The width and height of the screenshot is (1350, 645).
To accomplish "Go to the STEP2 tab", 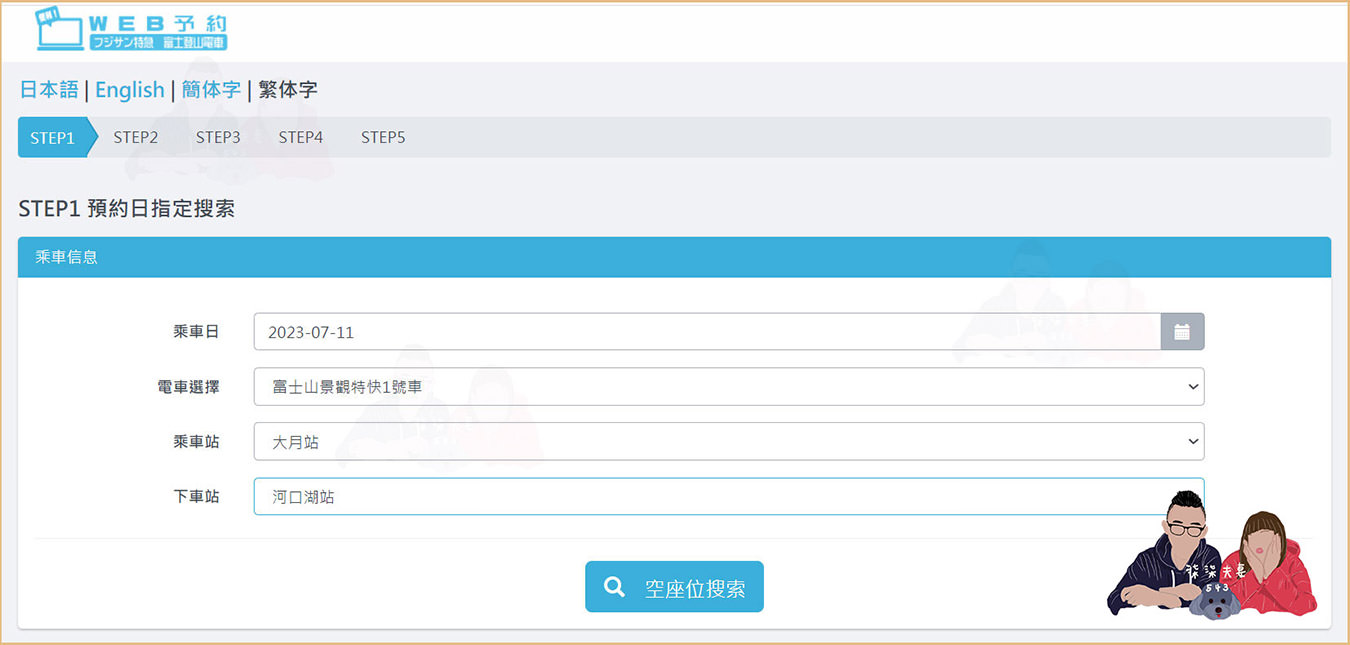I will (x=136, y=138).
